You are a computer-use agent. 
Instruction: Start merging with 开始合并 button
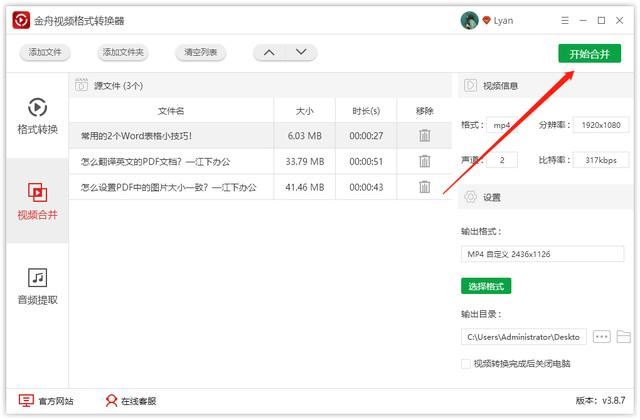[589, 53]
